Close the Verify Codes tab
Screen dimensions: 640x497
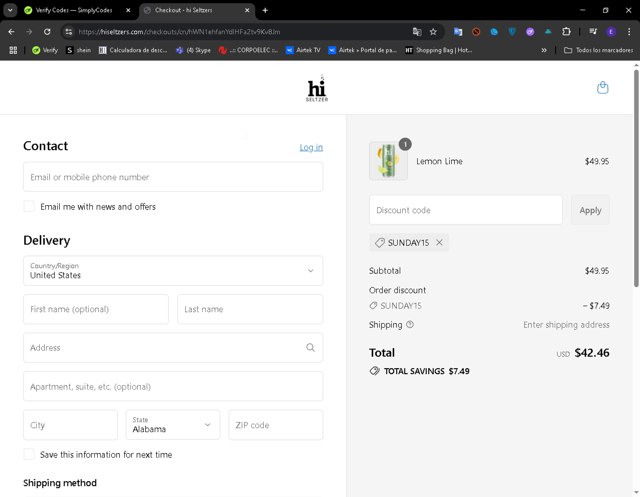pos(128,10)
